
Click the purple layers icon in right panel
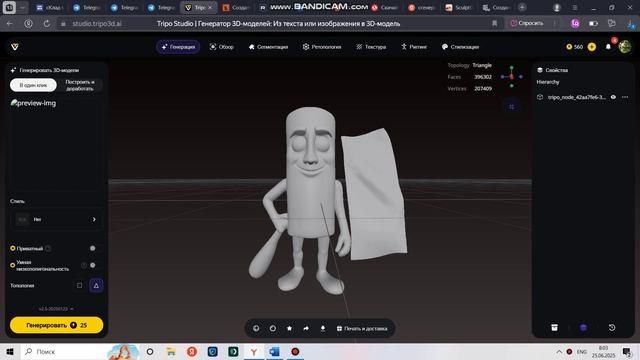pyautogui.click(x=583, y=327)
